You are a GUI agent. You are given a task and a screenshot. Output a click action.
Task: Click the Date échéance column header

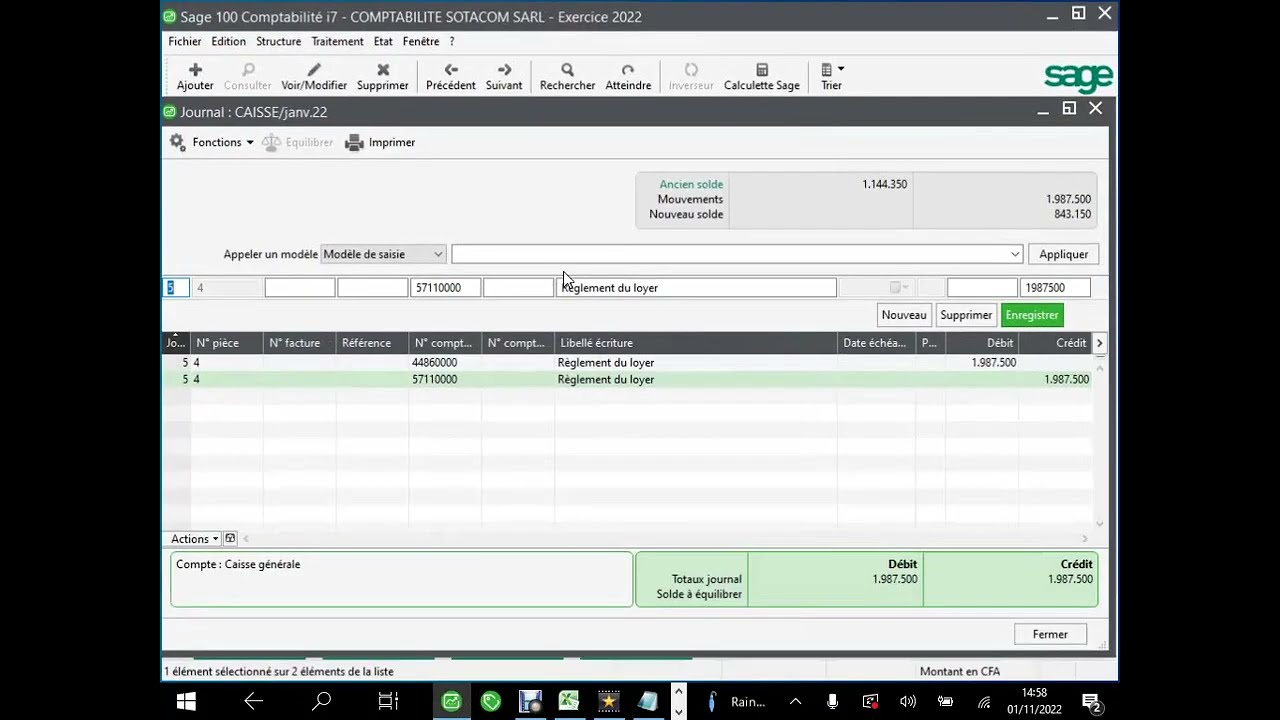point(874,343)
